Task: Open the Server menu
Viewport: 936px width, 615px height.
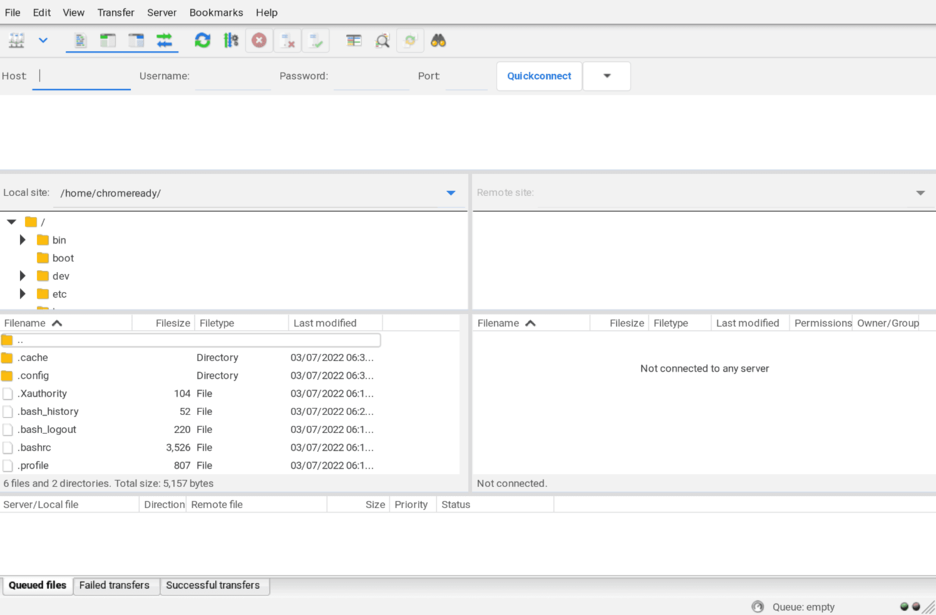Action: (x=162, y=13)
